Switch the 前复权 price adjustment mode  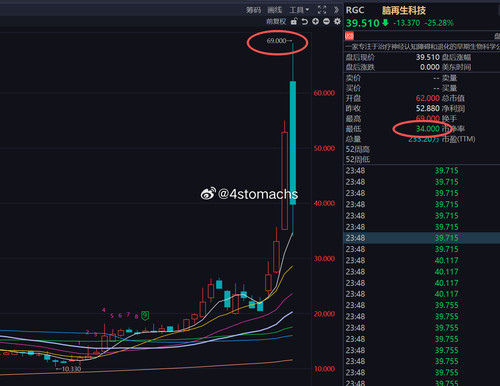click(x=276, y=22)
